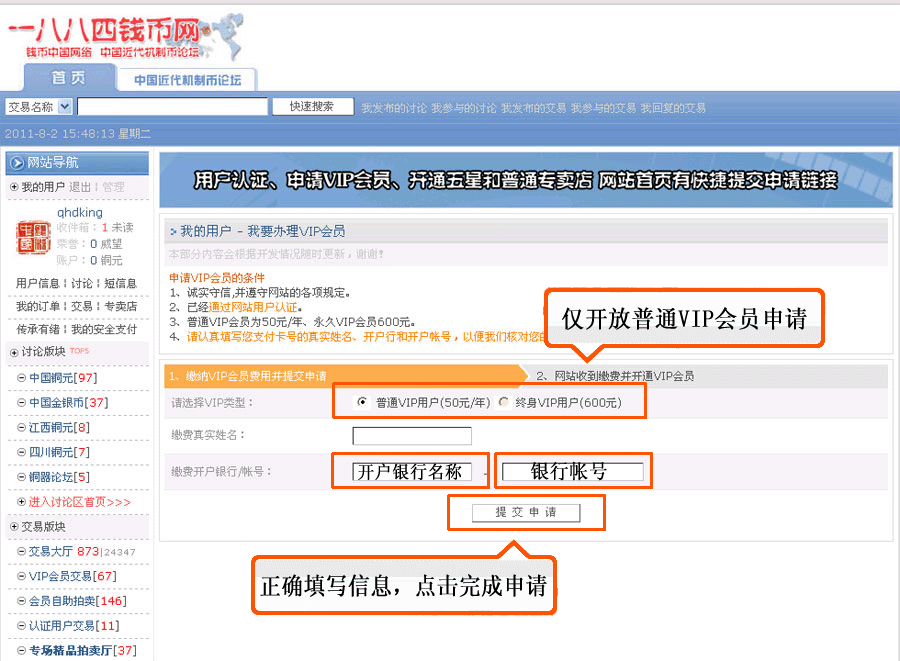900x661 pixels.
Task: Click the 快速搜索 button
Action: click(x=311, y=107)
